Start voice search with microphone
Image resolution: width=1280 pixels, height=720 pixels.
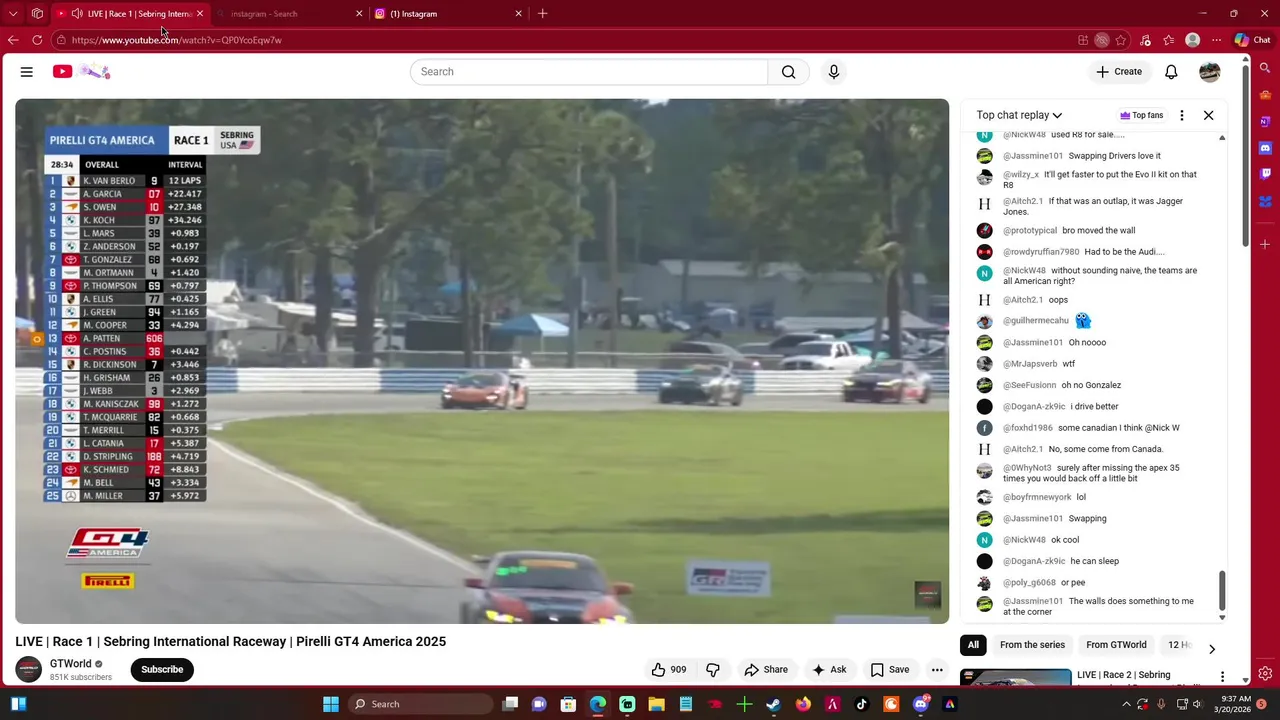834,72
